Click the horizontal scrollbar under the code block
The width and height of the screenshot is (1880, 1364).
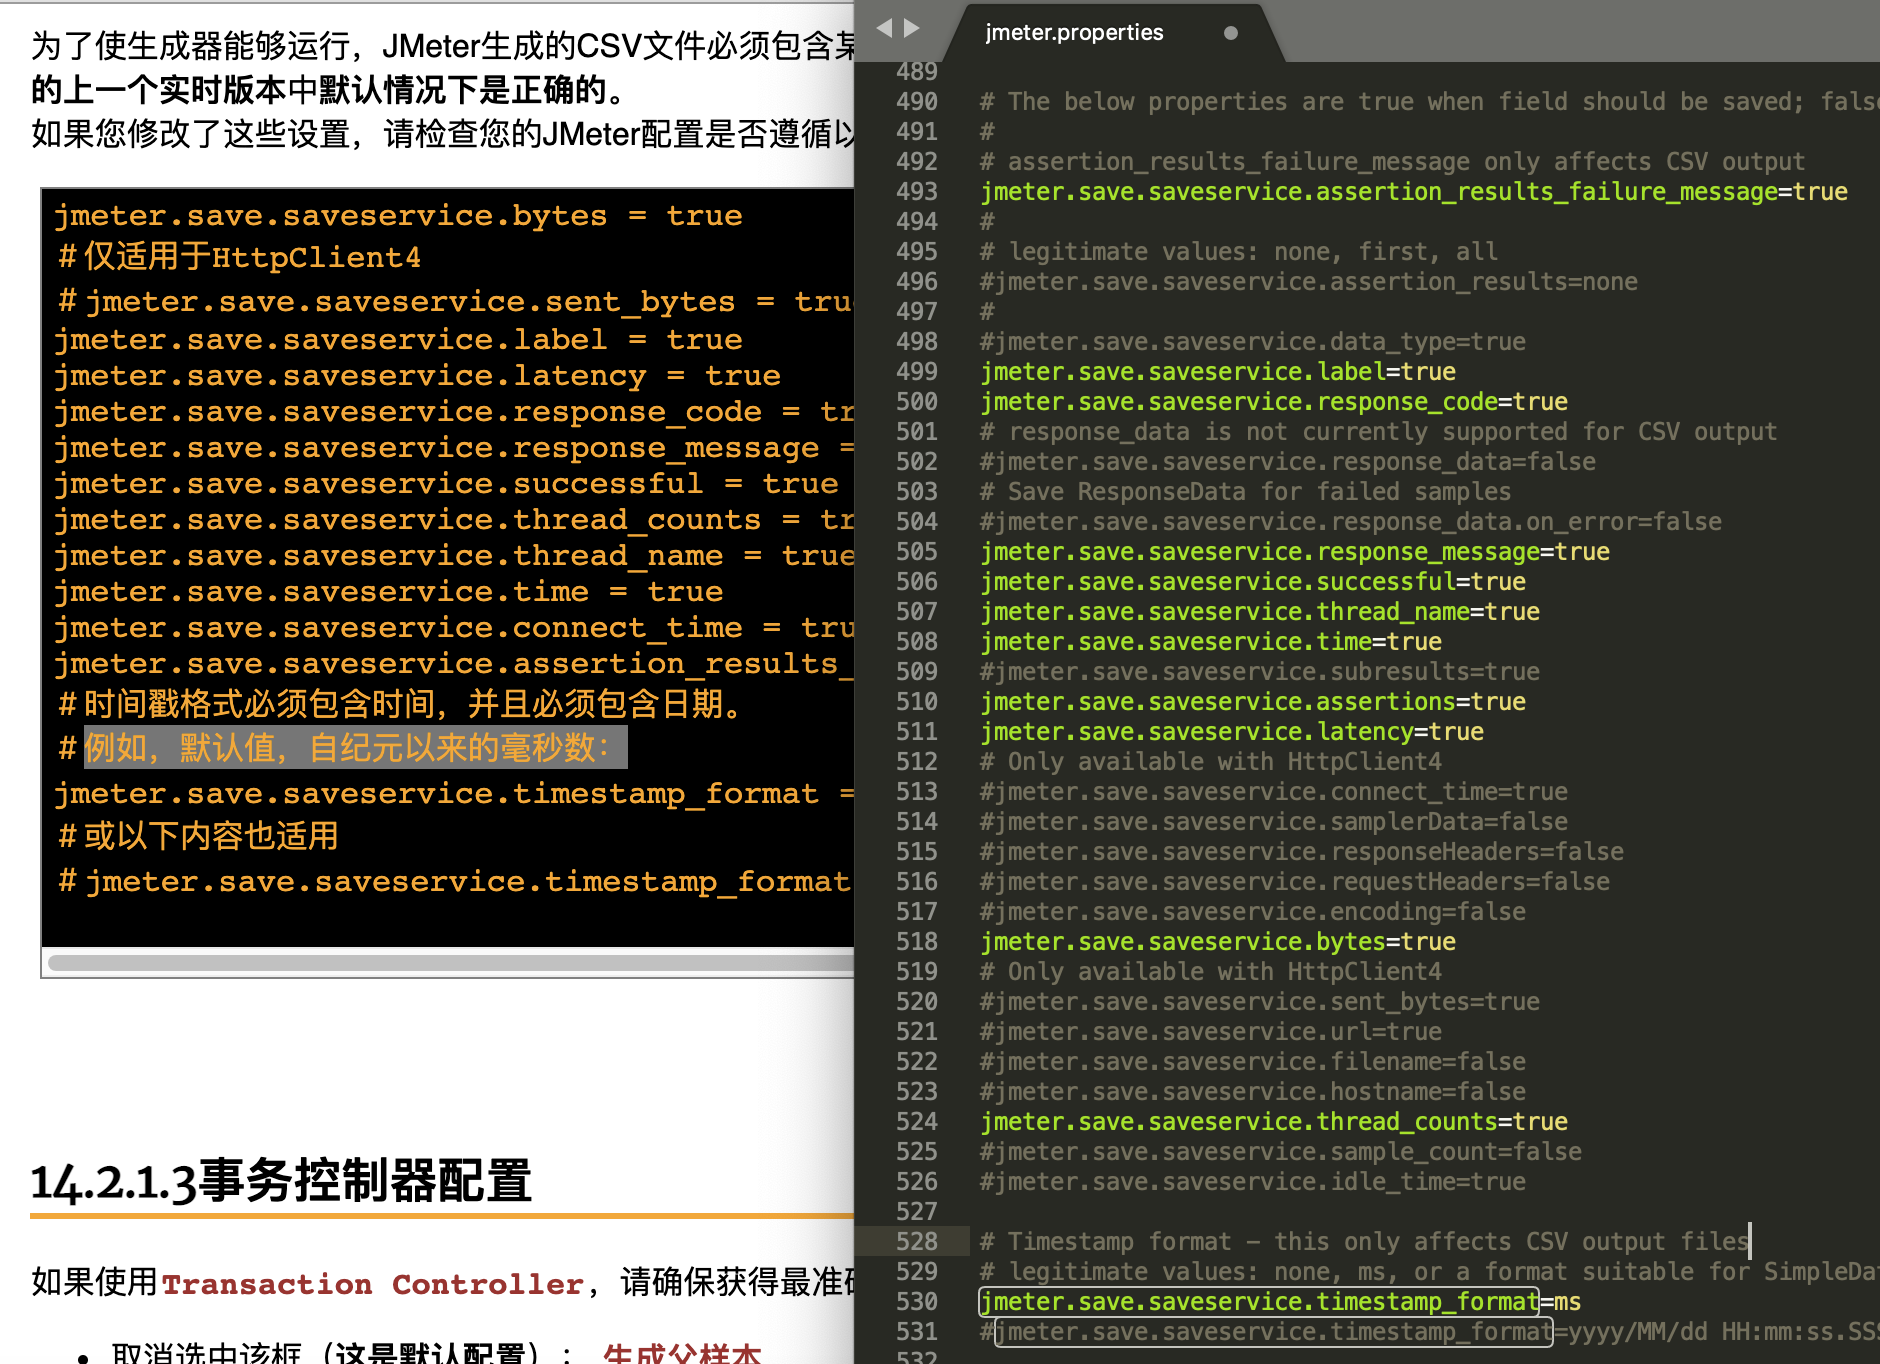coord(450,962)
